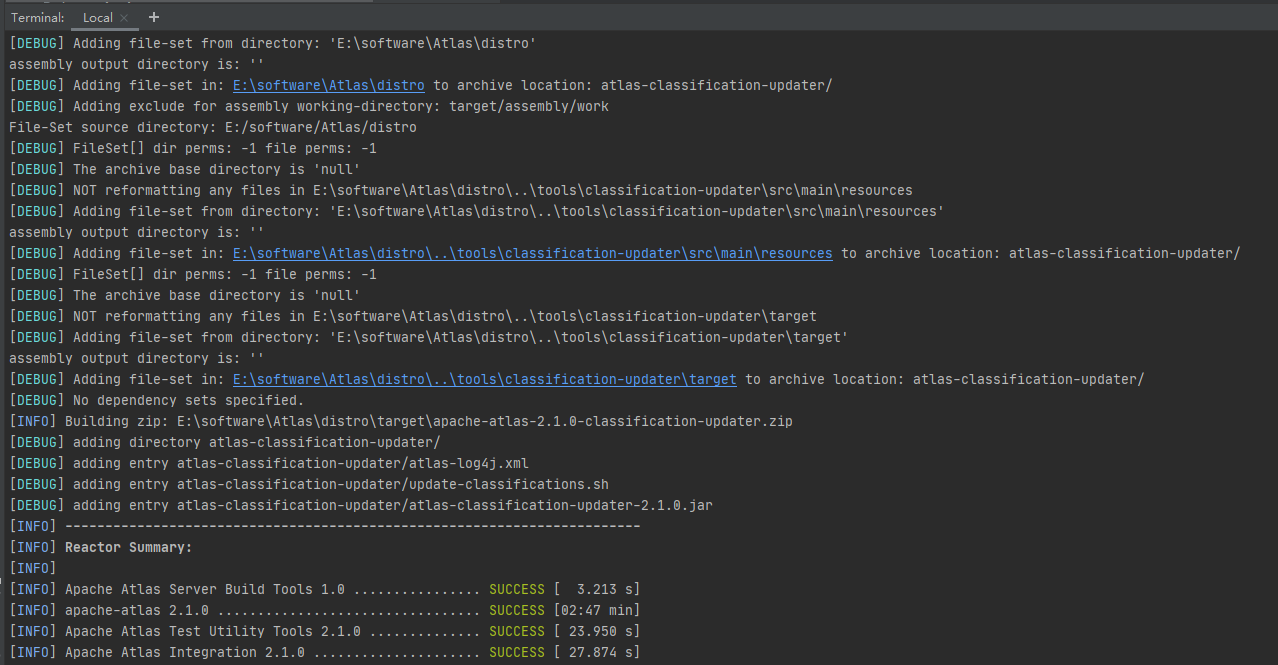Click 'Apache Atlas Integration 2.1.0' summary row
The width and height of the screenshot is (1278, 665).
click(325, 652)
